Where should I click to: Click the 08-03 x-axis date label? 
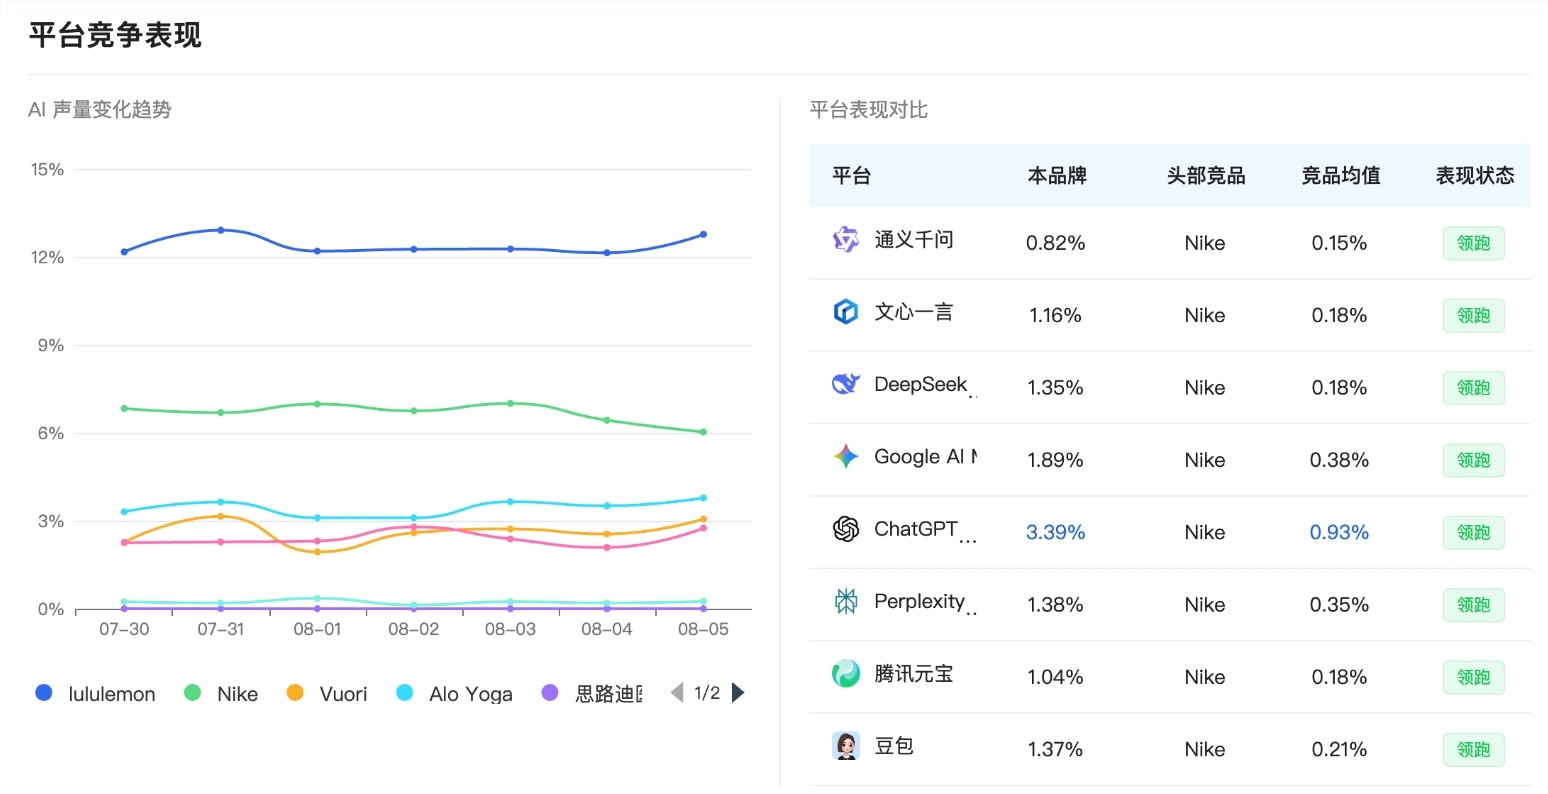pos(510,630)
